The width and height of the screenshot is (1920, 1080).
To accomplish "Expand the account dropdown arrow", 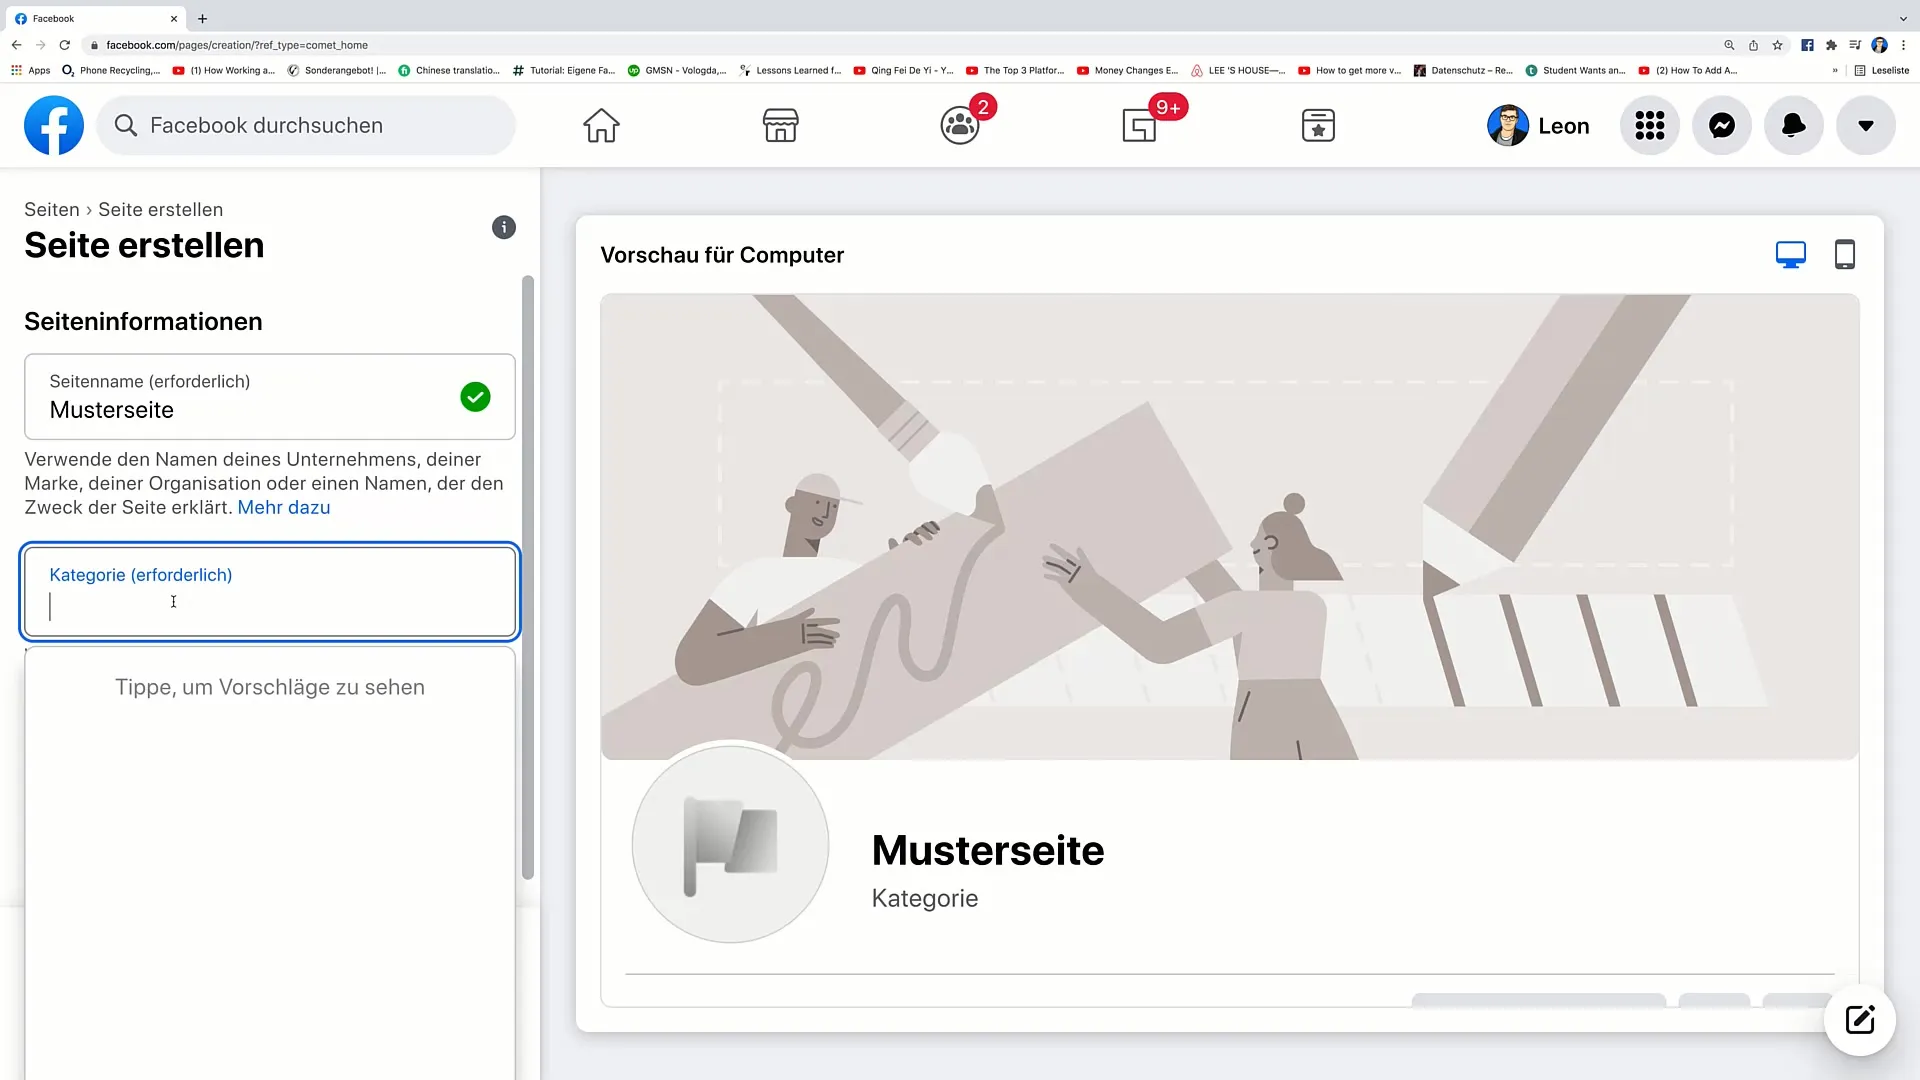I will [1865, 126].
